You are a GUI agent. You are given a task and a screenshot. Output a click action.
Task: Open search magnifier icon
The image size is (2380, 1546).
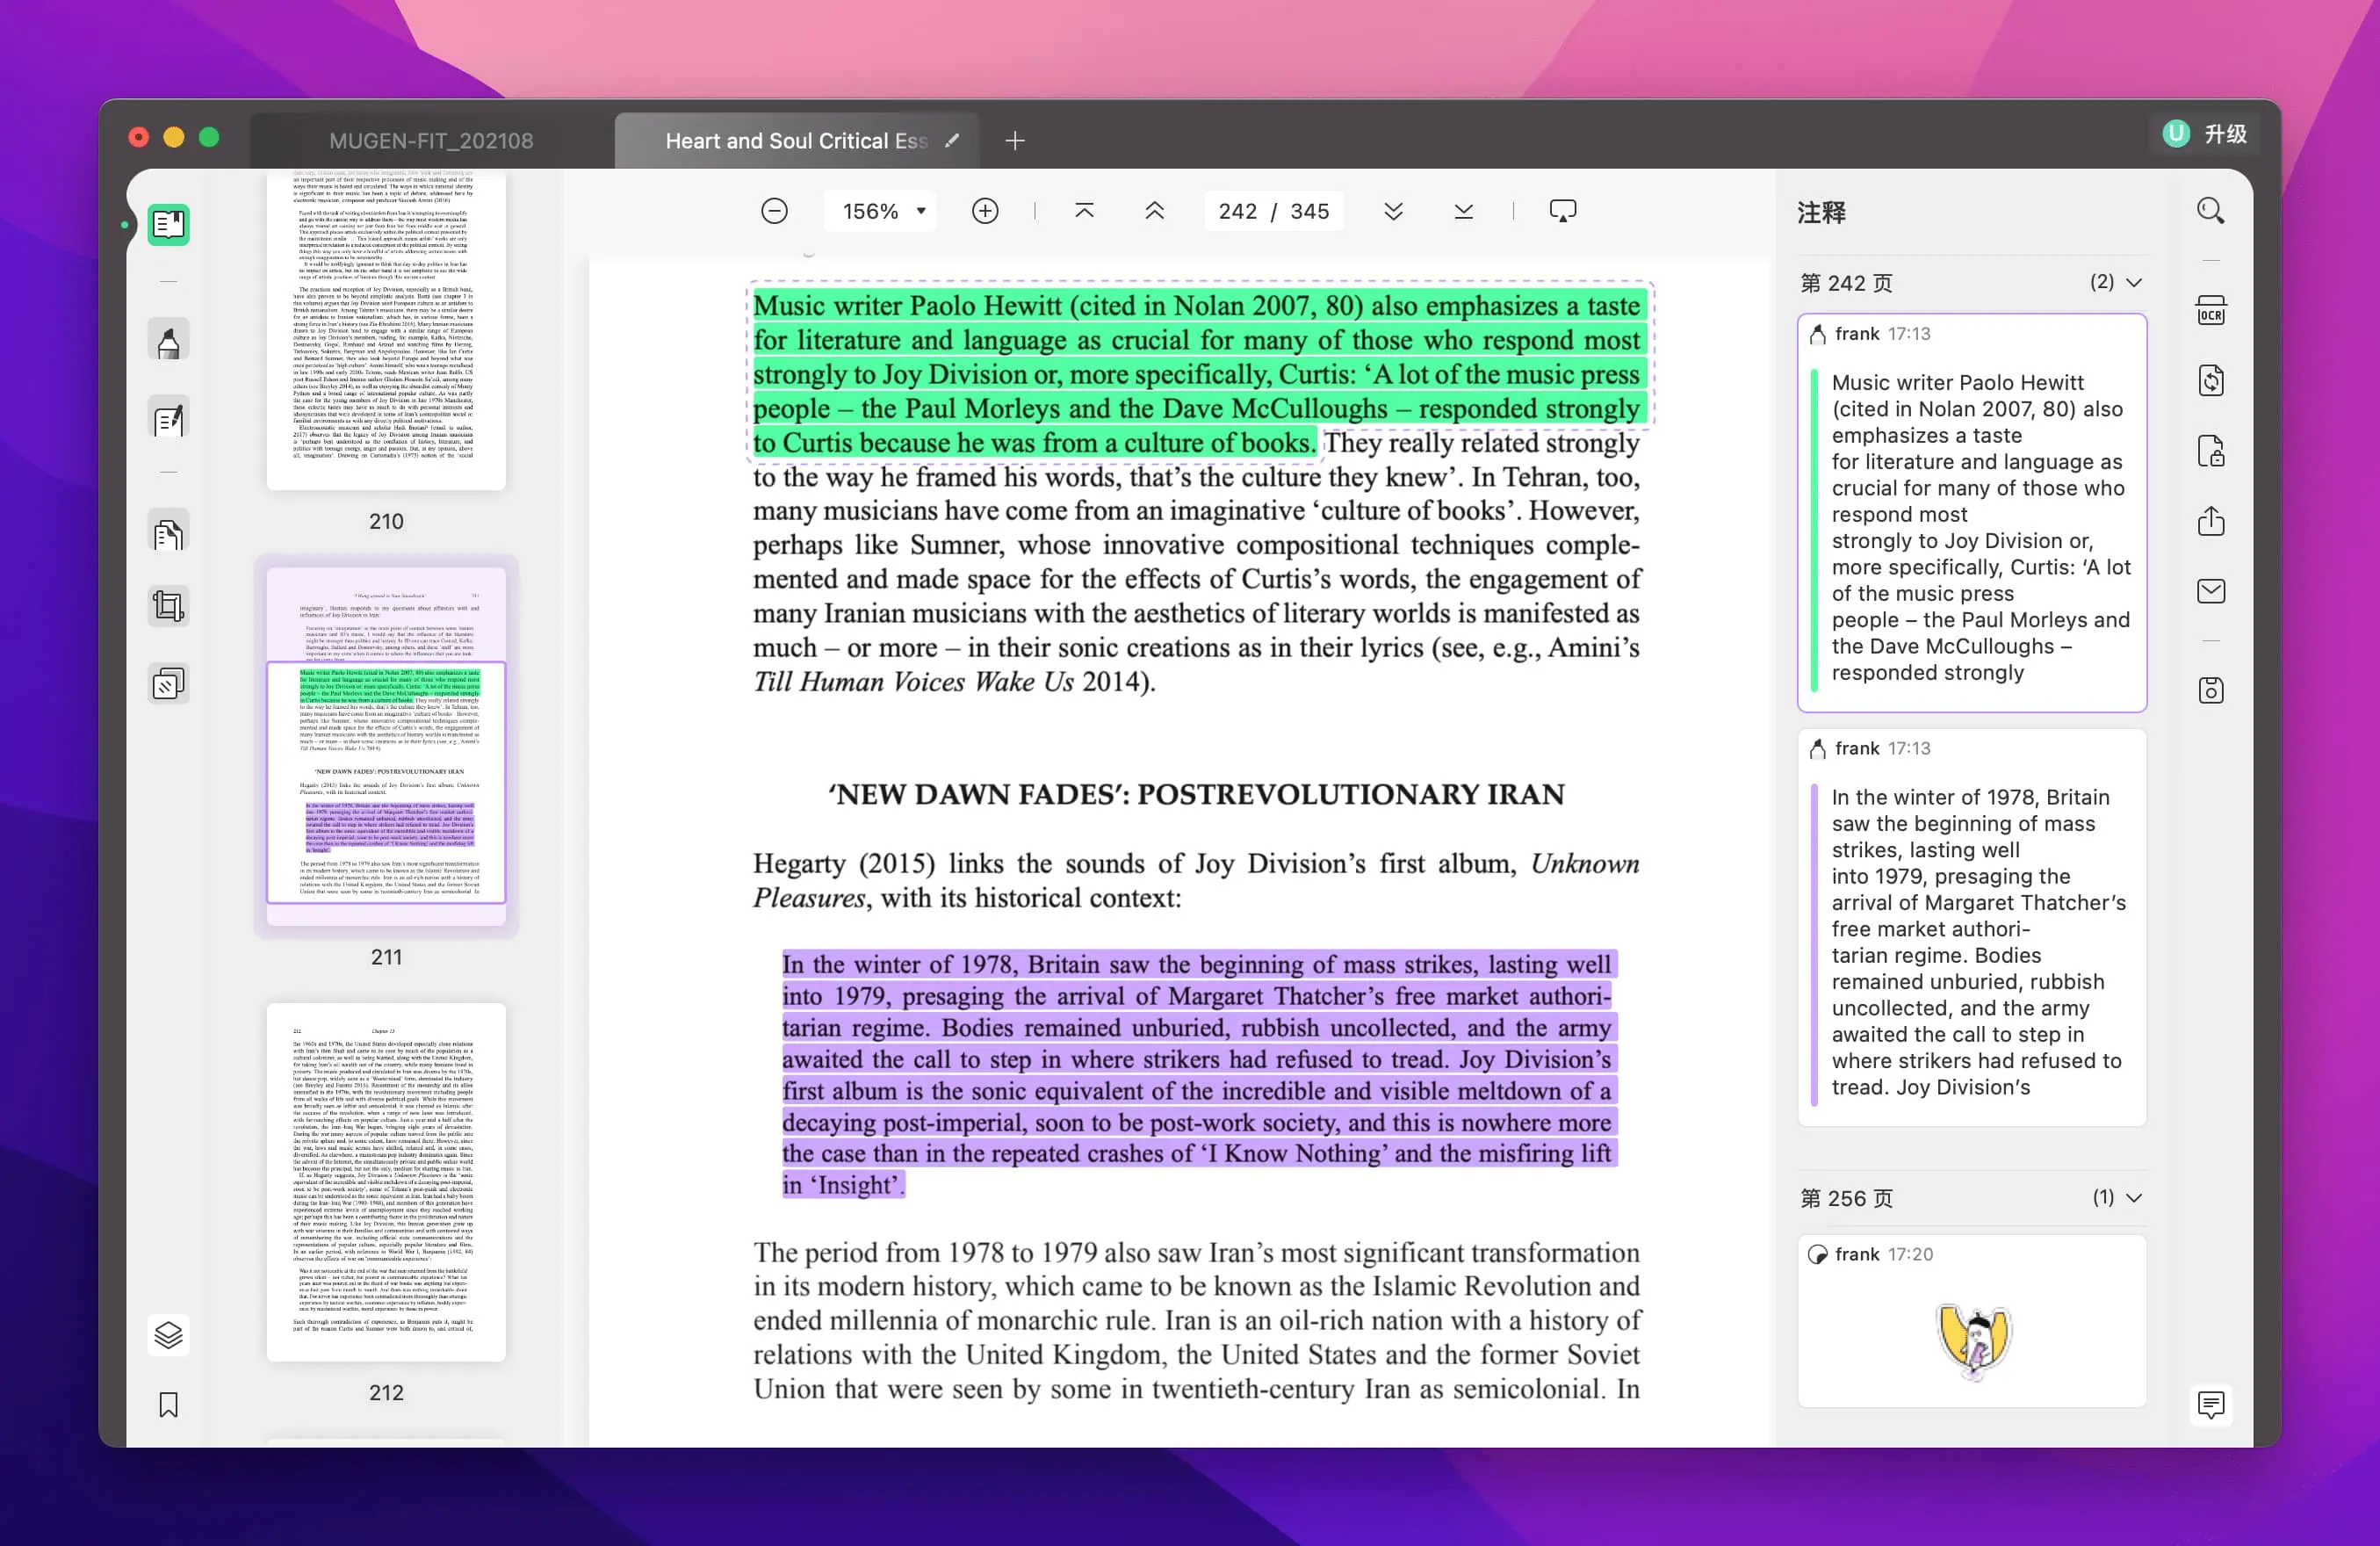click(x=2210, y=211)
